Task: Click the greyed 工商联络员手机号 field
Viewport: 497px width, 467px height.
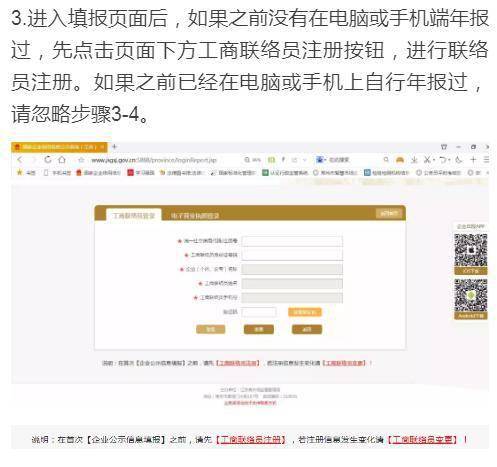Action: click(292, 297)
